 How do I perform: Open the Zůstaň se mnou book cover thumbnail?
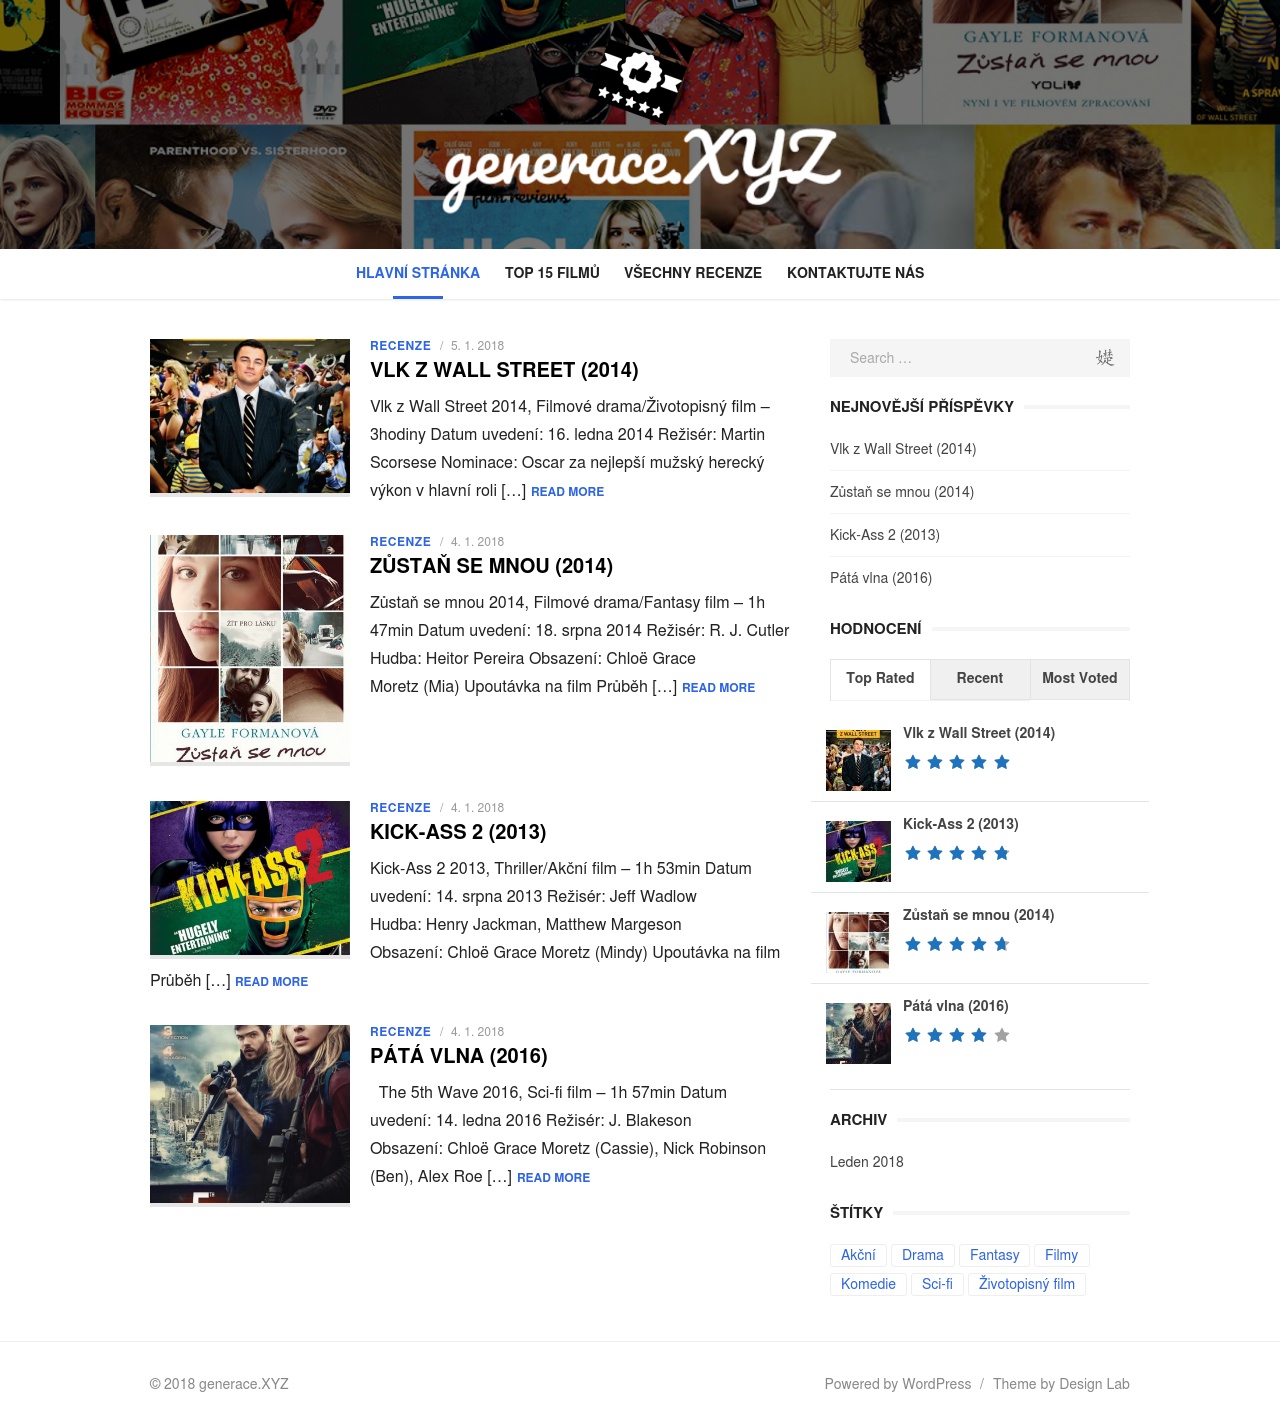click(250, 649)
